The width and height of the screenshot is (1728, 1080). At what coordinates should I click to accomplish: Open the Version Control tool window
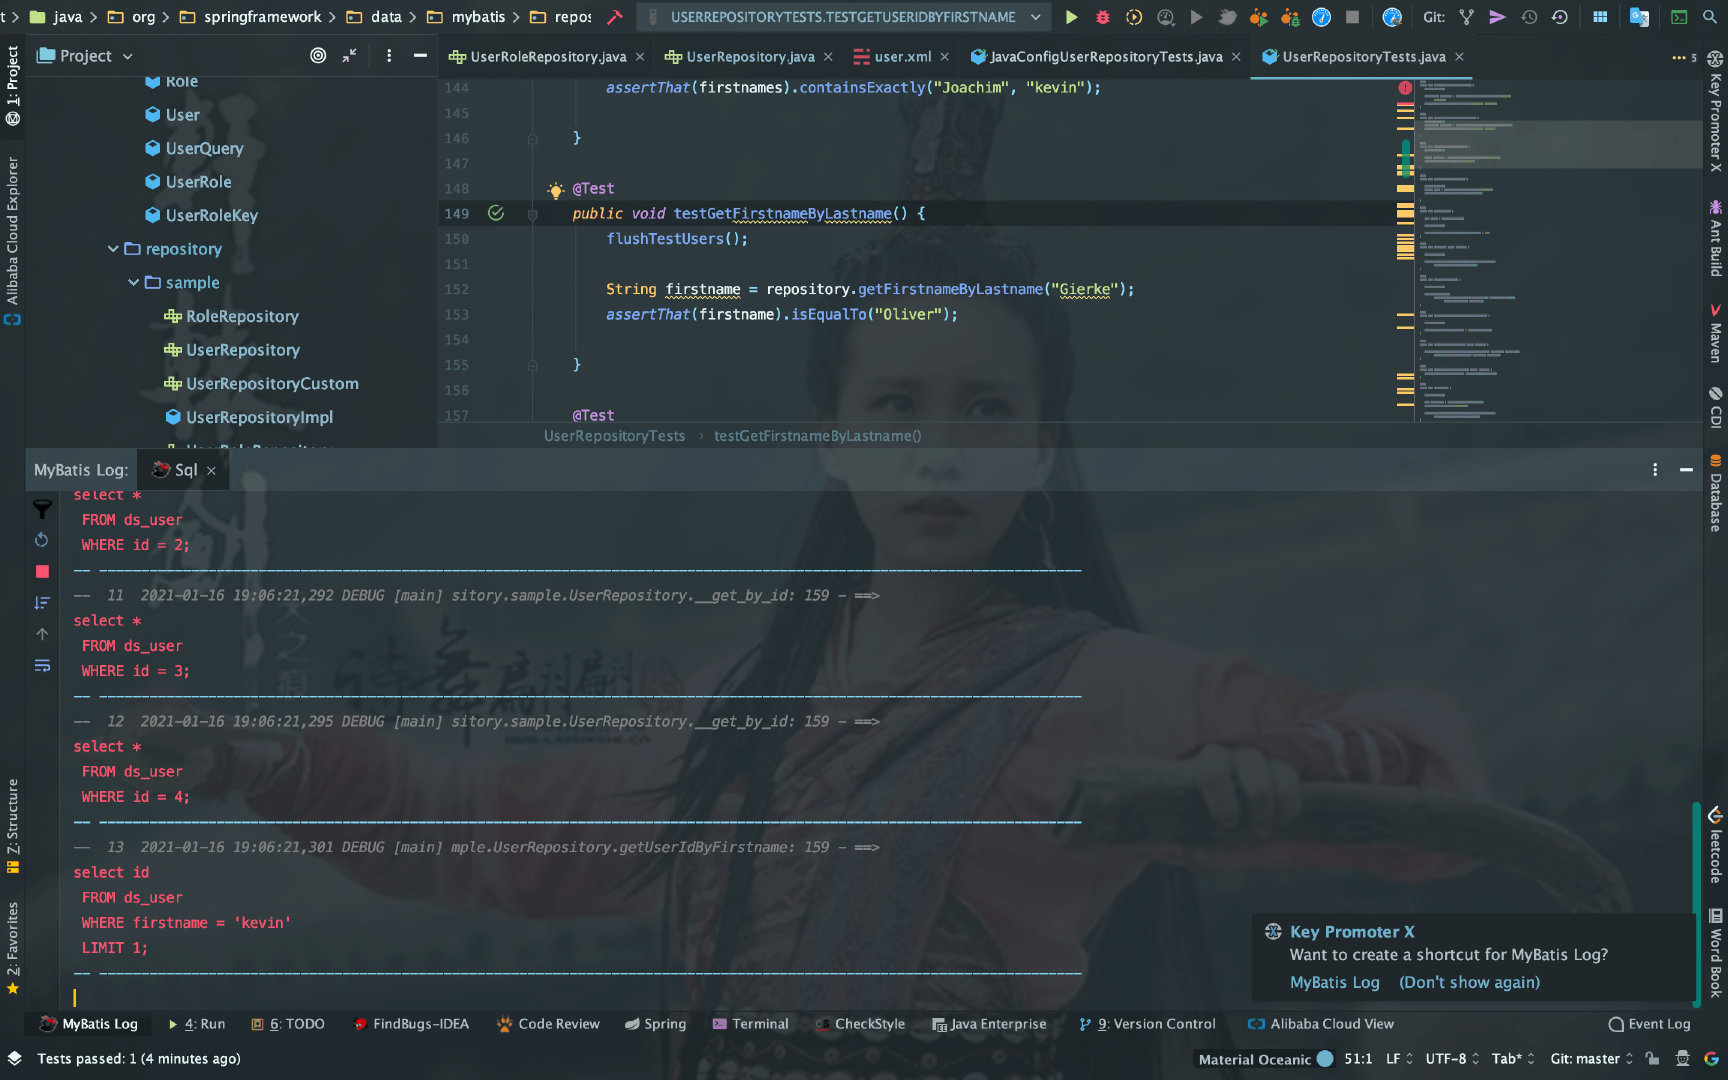coord(1147,1024)
